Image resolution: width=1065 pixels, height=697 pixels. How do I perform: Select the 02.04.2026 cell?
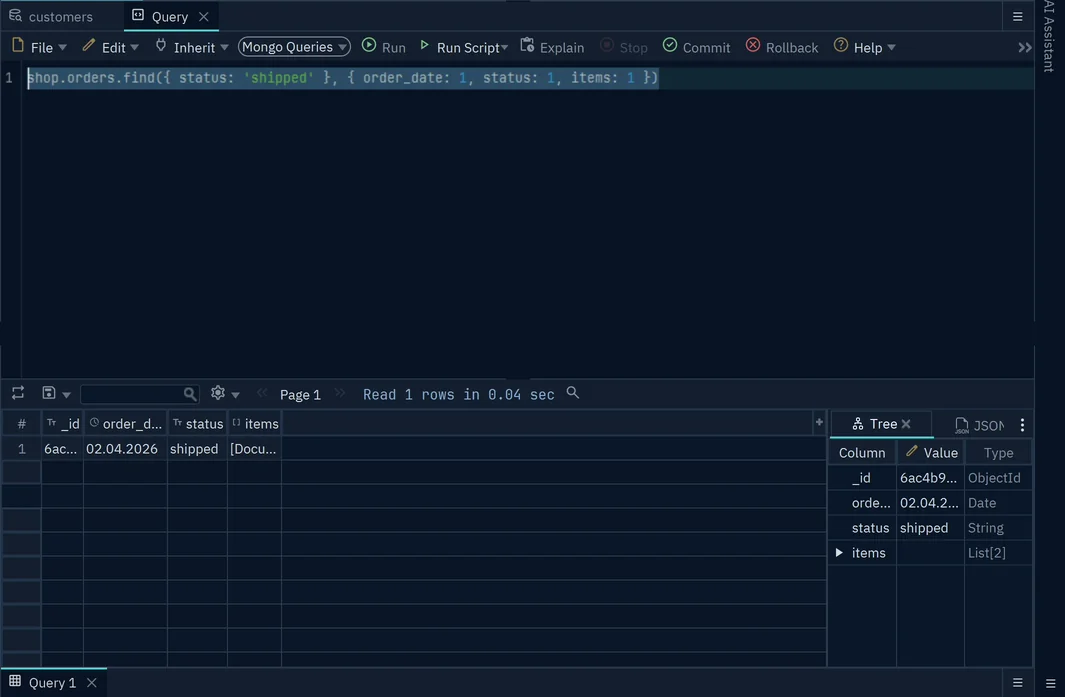coord(125,449)
